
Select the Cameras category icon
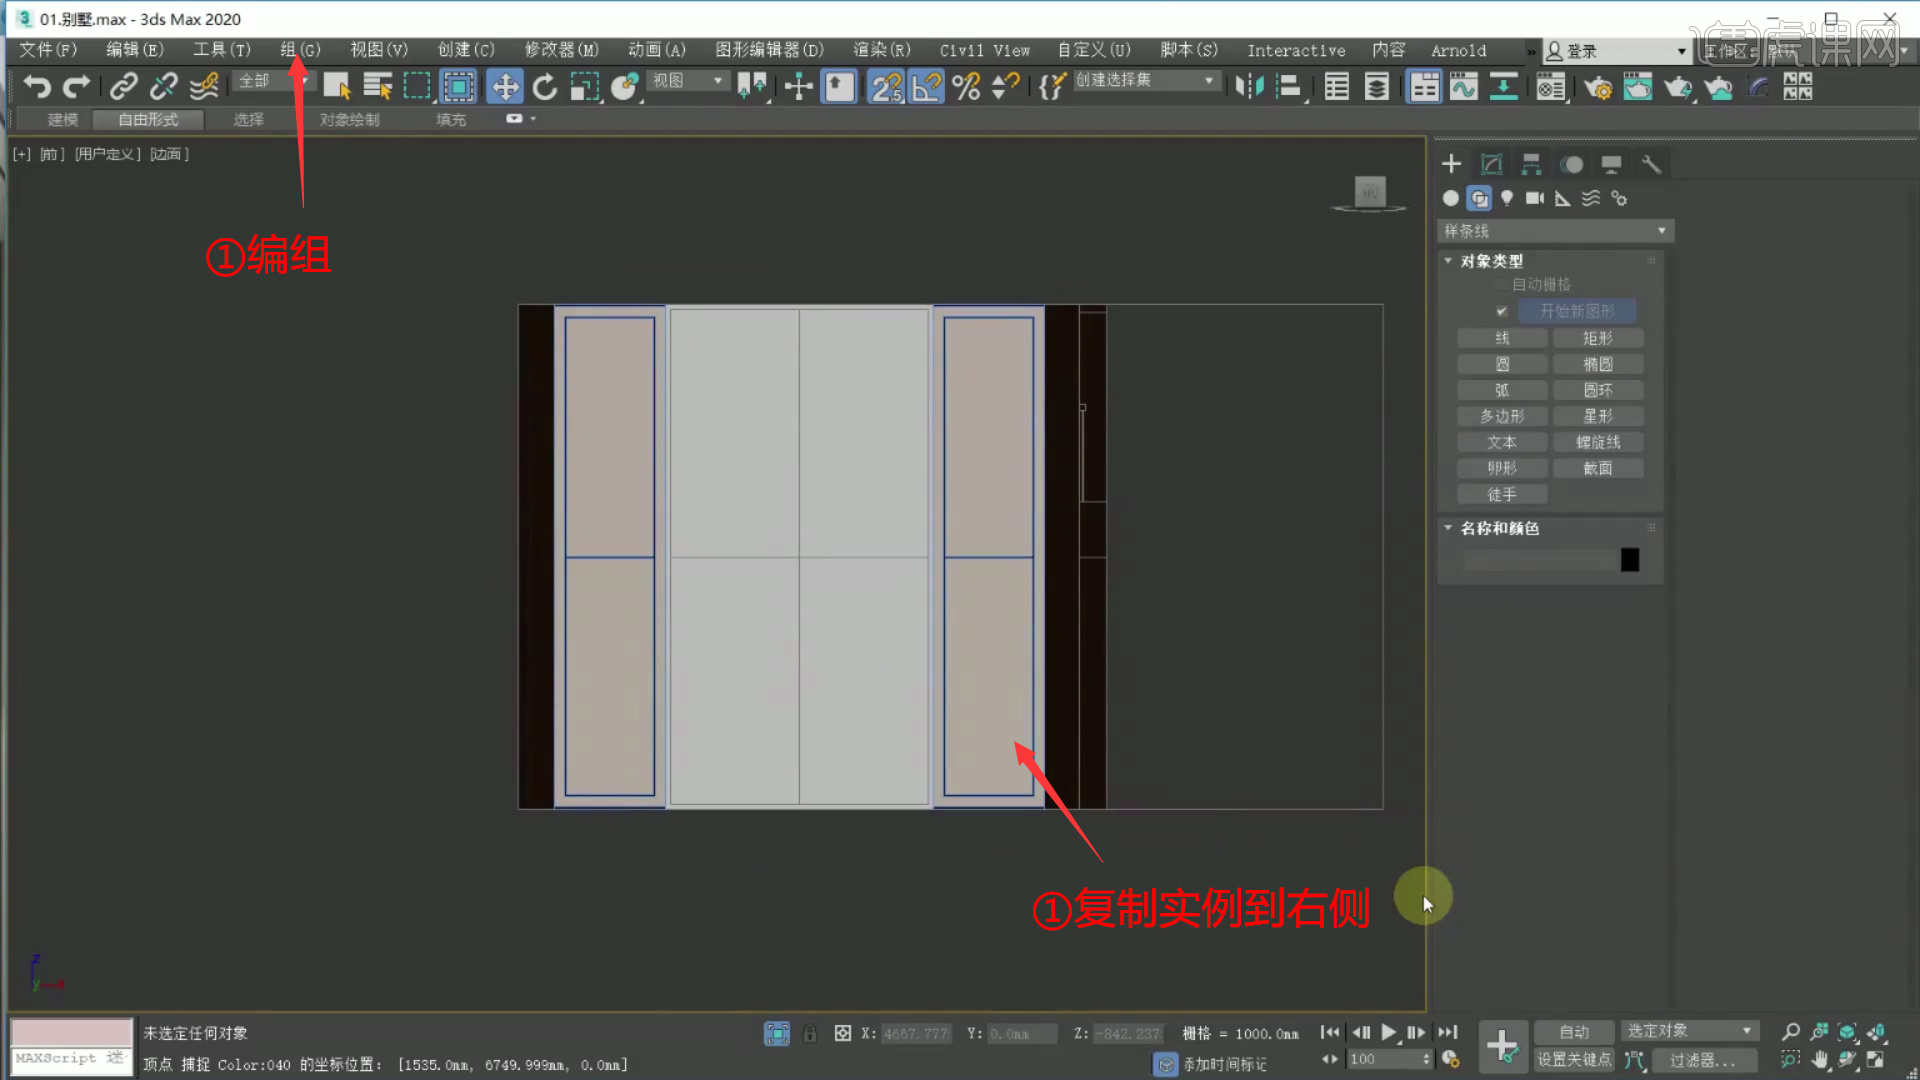tap(1535, 198)
